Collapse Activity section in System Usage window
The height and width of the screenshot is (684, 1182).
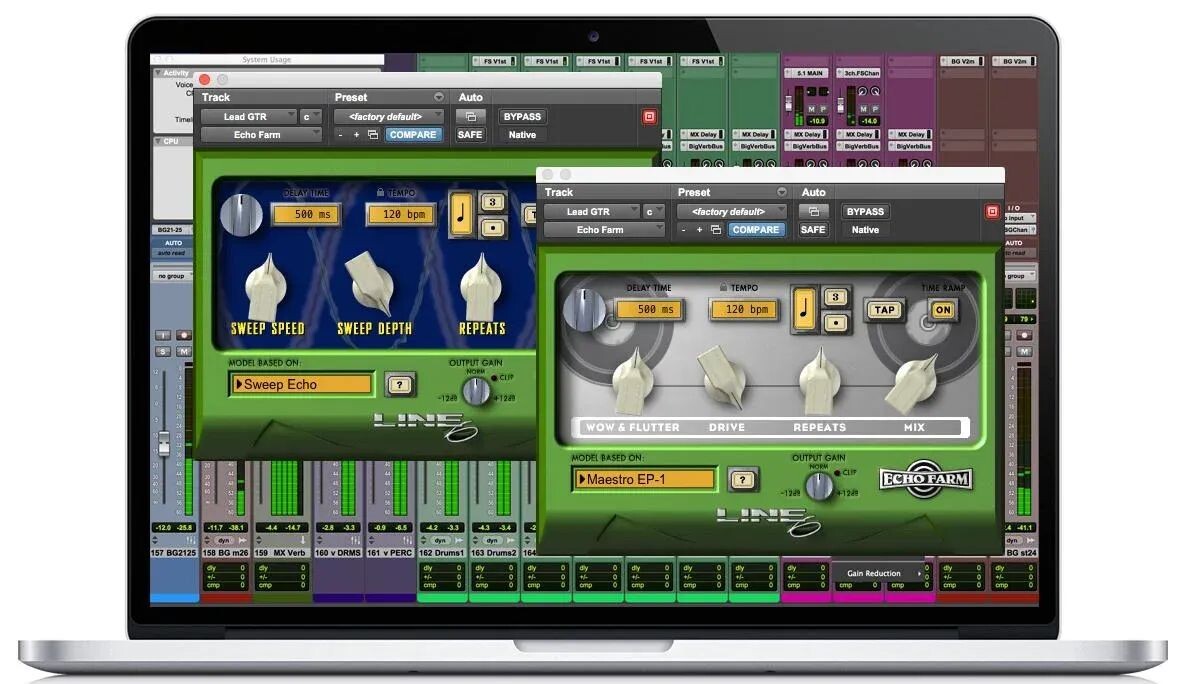click(x=158, y=73)
